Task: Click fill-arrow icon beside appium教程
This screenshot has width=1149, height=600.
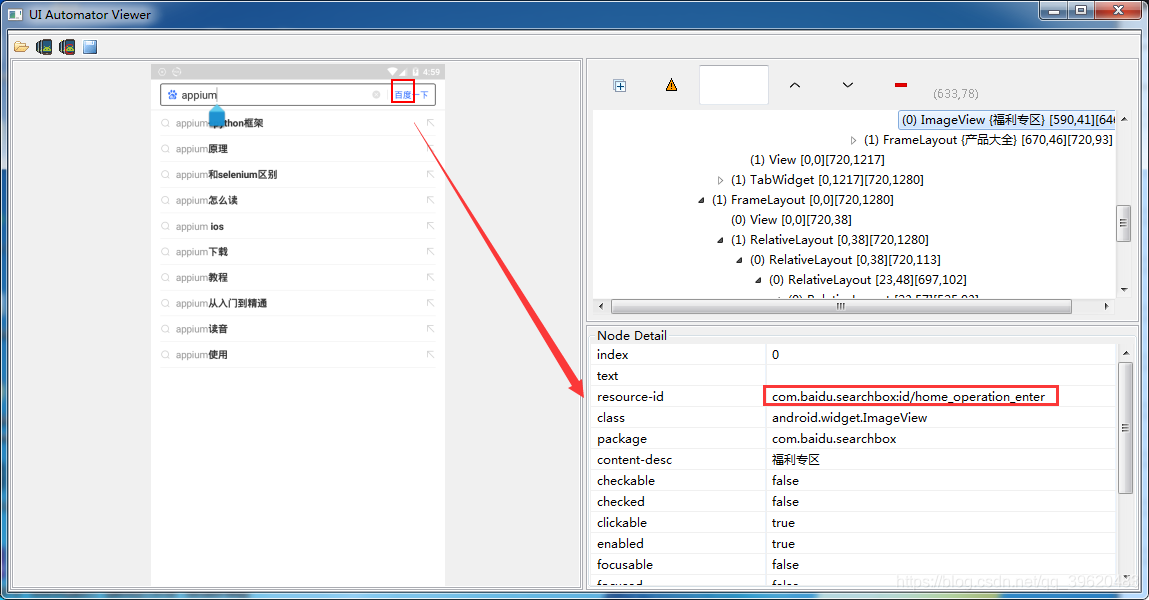Action: click(x=430, y=277)
